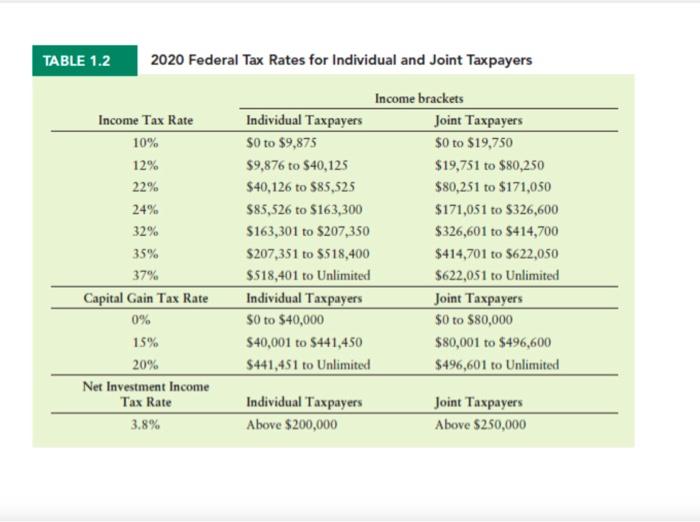
Task: Select the $19,751 to $80,250 joint bracket
Action: pyautogui.click(x=490, y=165)
